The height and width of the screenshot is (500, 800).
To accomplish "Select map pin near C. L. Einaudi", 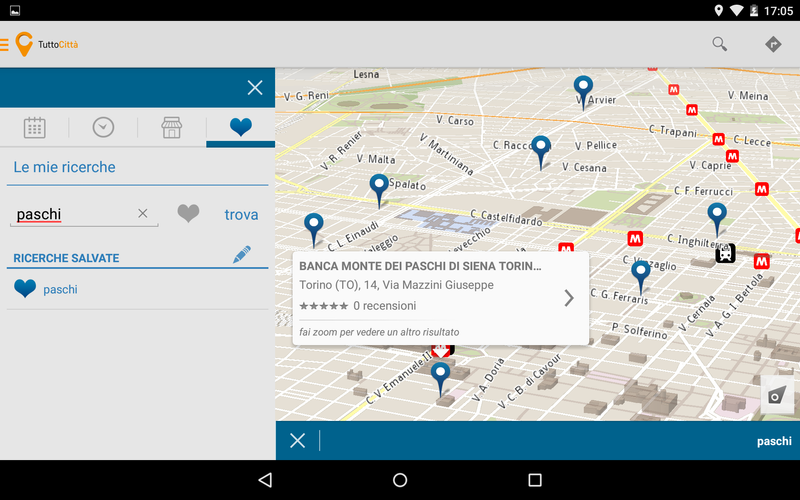I will pyautogui.click(x=313, y=230).
